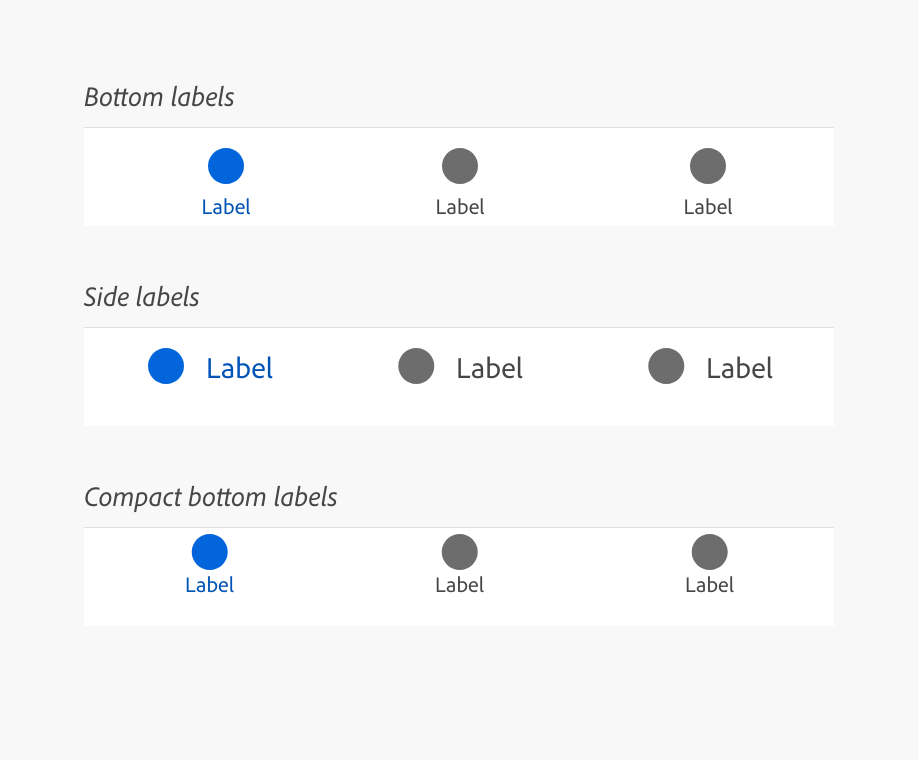Click the blue Label text in Compact row
The height and width of the screenshot is (760, 918).
point(209,585)
